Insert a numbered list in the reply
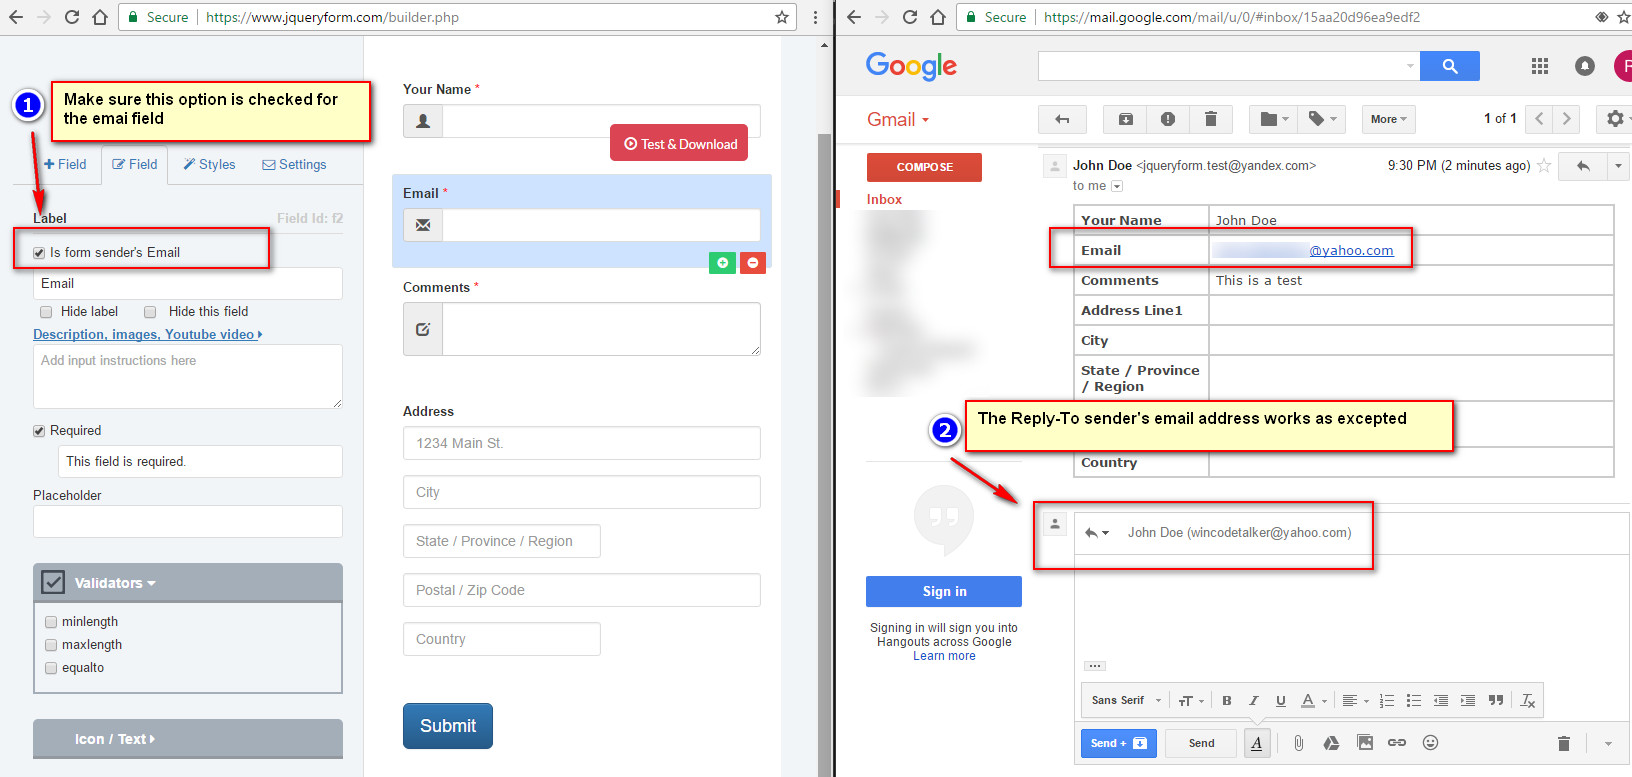Screen dimensions: 1632x777 (1387, 701)
